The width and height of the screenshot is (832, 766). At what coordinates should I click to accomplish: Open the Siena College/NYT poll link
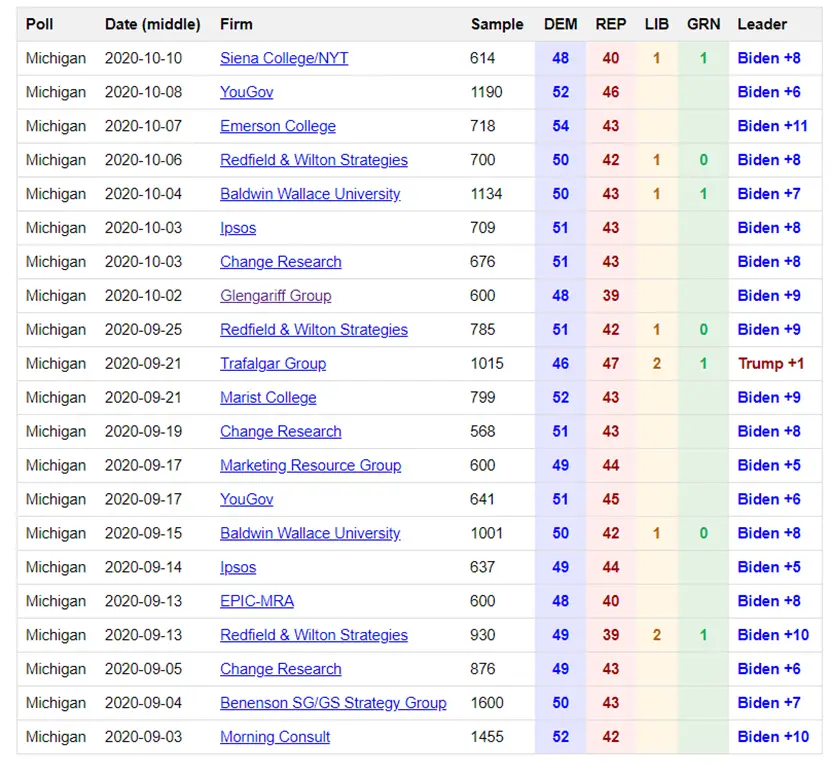pyautogui.click(x=284, y=58)
